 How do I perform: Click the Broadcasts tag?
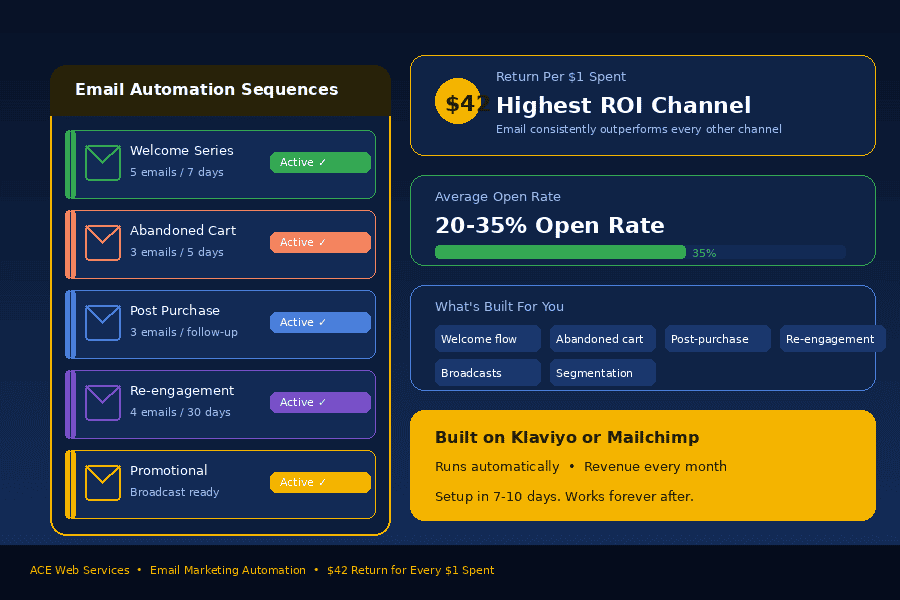click(487, 373)
